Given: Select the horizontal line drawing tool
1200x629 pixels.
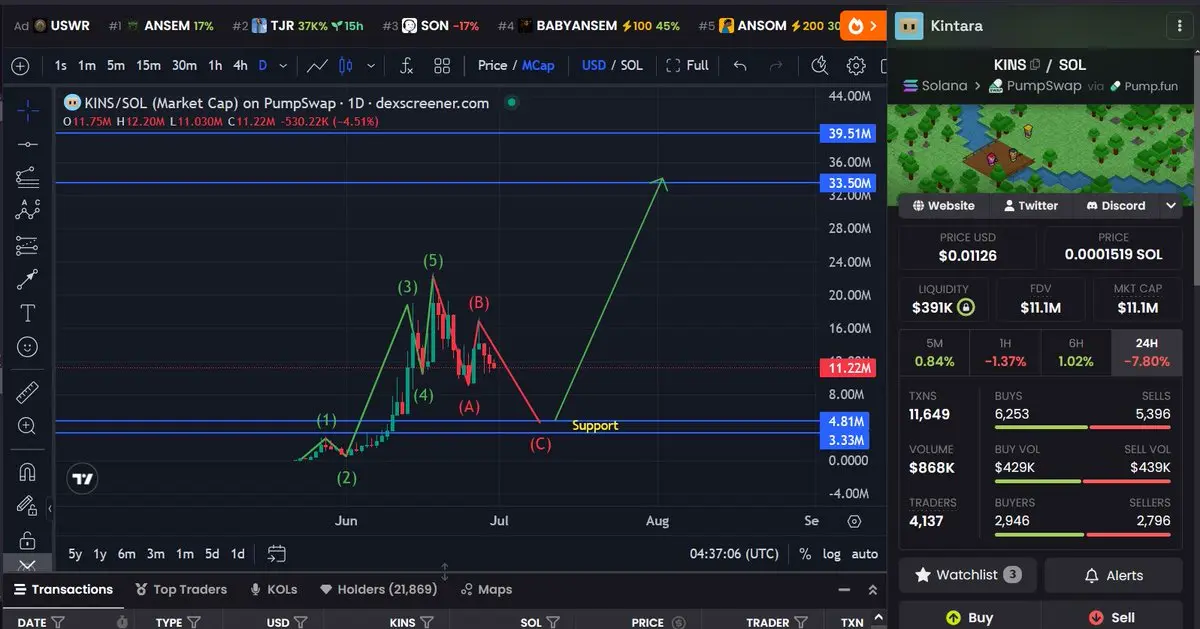Looking at the screenshot, I should click(x=27, y=144).
